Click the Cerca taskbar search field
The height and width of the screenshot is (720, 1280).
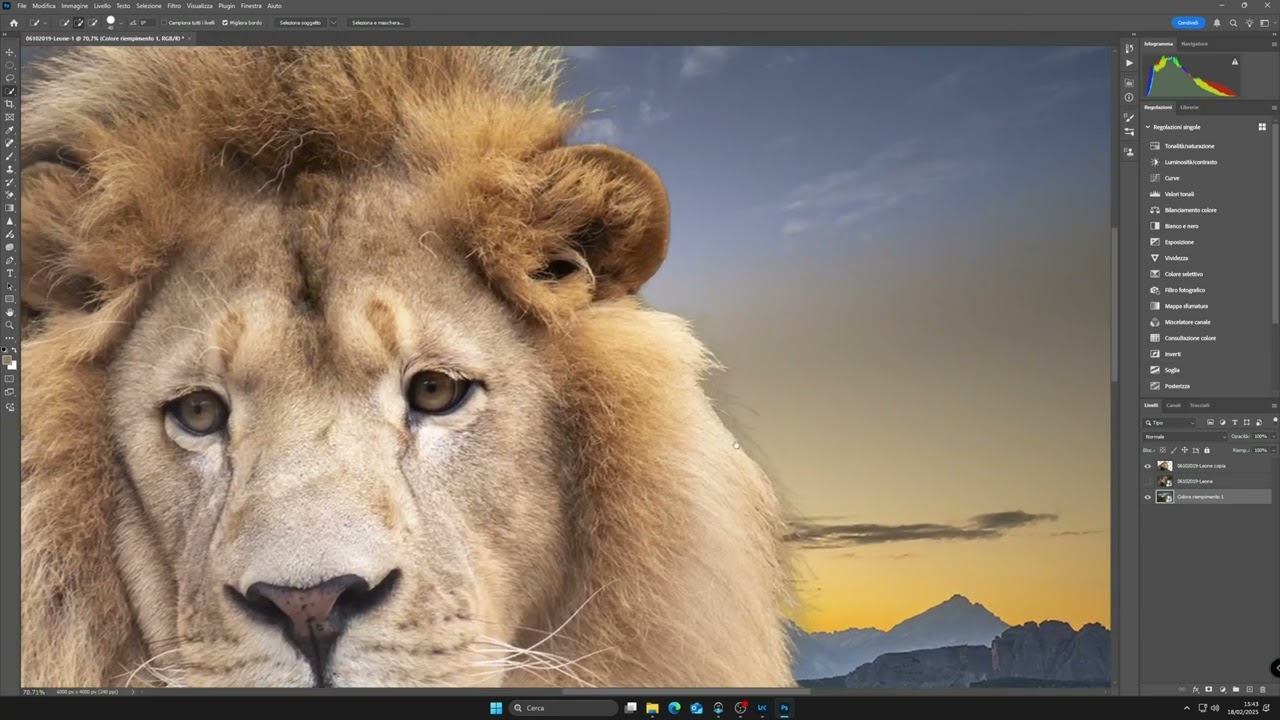click(x=564, y=708)
